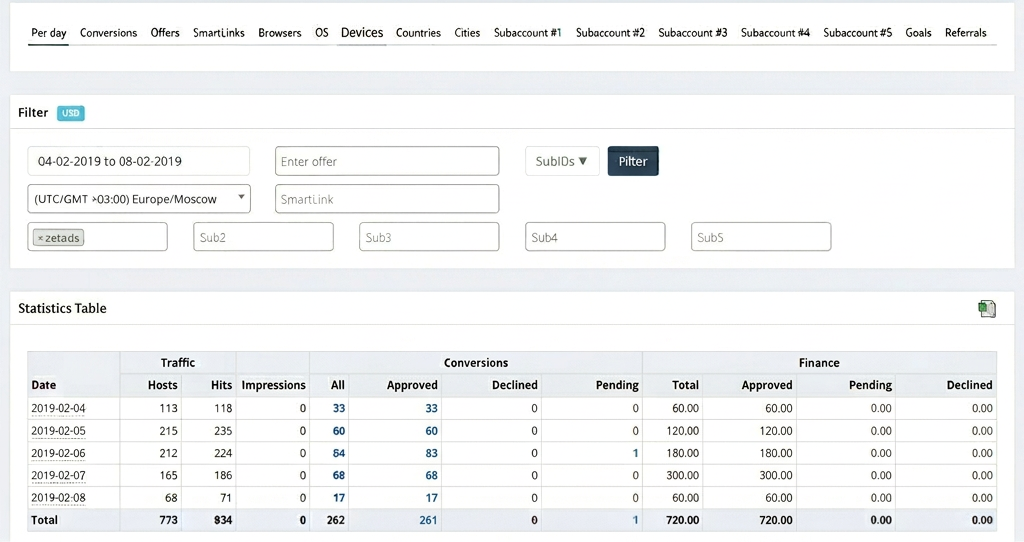This screenshot has height=542, width=1024.
Task: Open the Conversions tab
Action: click(x=108, y=33)
